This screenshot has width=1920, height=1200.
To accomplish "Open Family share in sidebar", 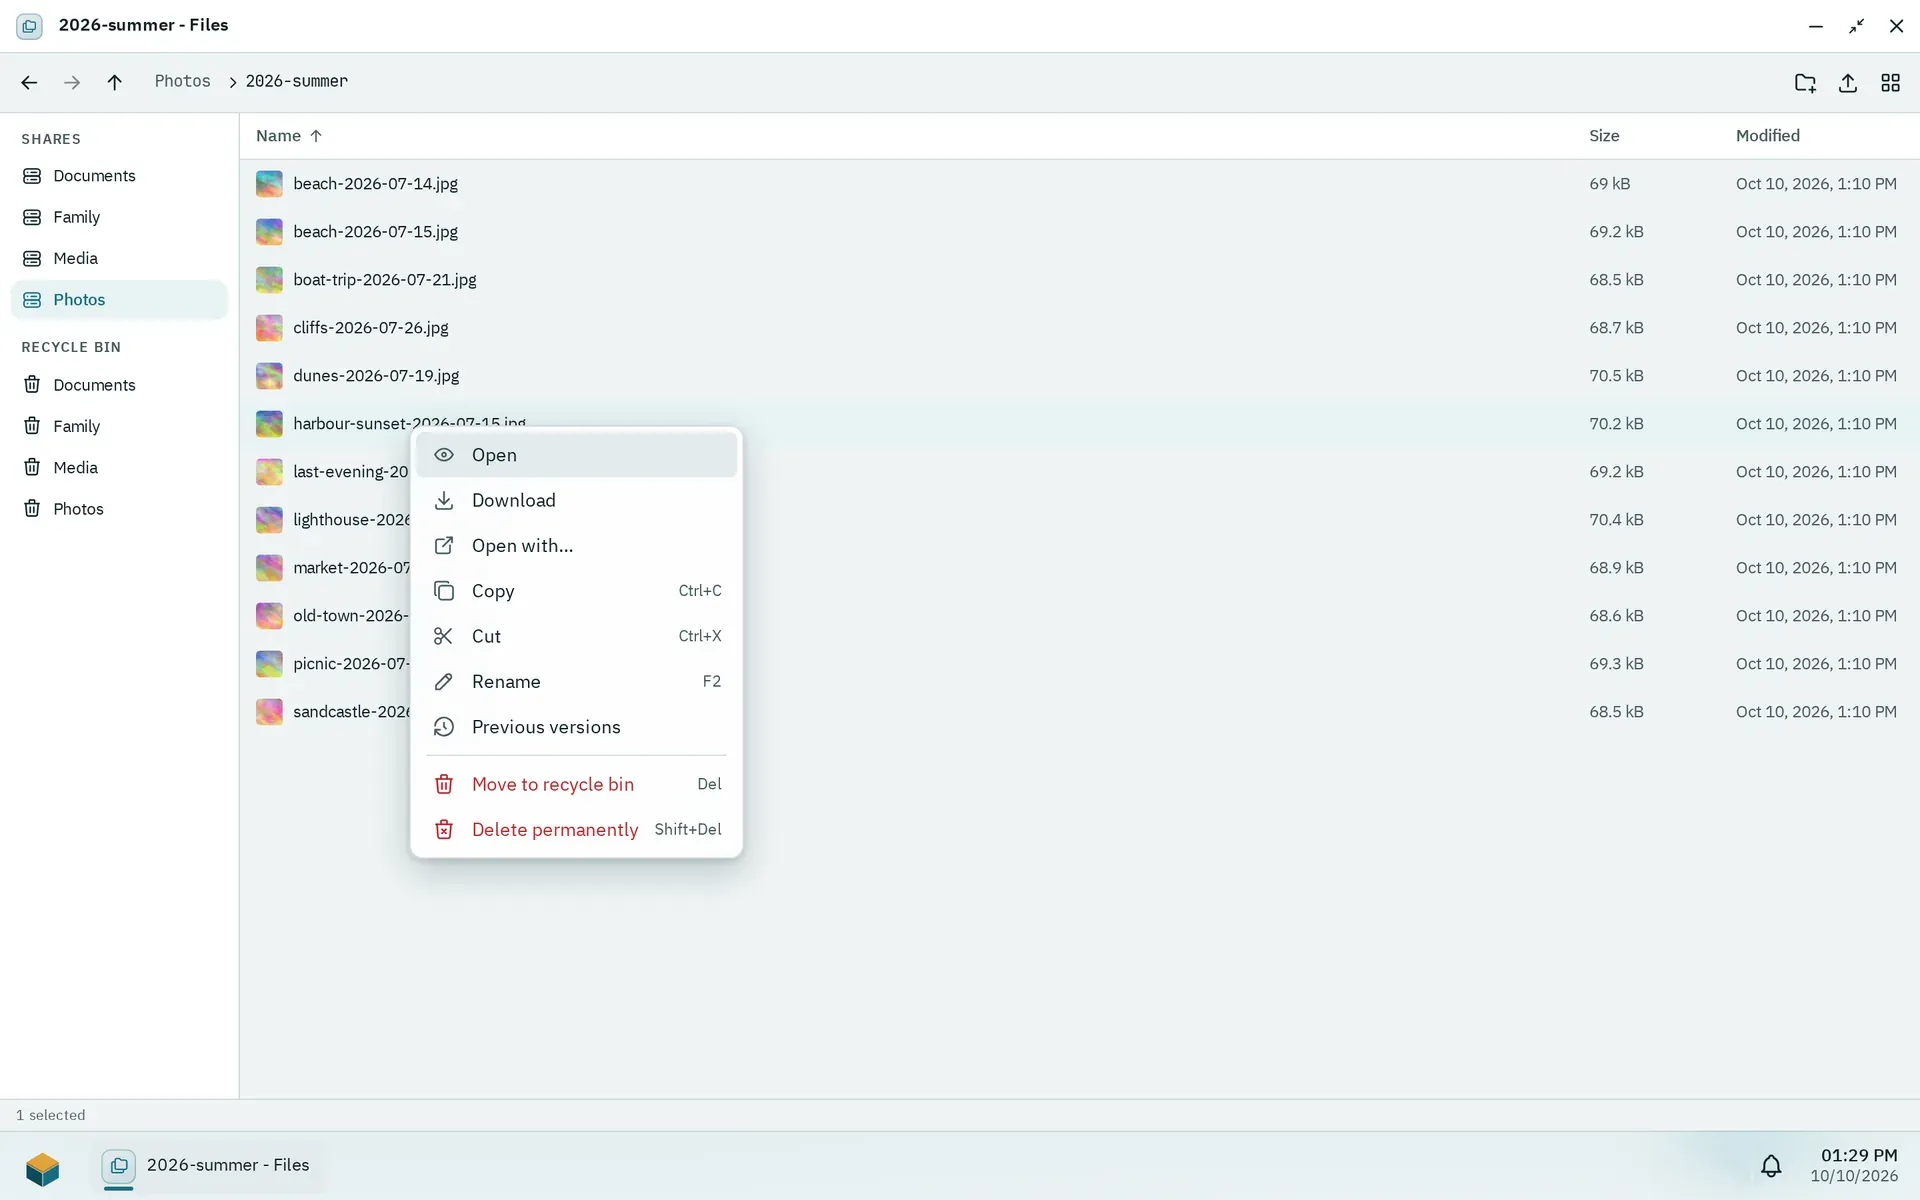I will click(119, 217).
